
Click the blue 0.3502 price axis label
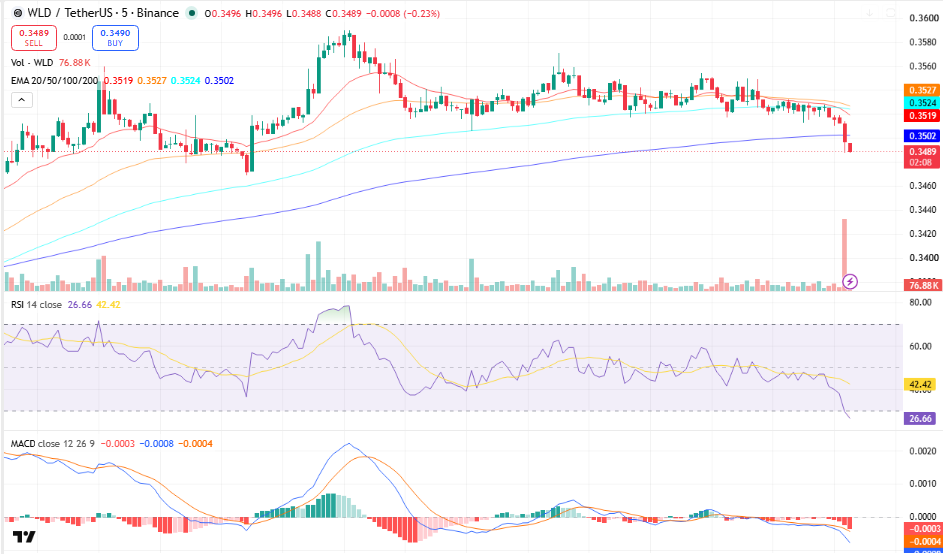[x=921, y=136]
